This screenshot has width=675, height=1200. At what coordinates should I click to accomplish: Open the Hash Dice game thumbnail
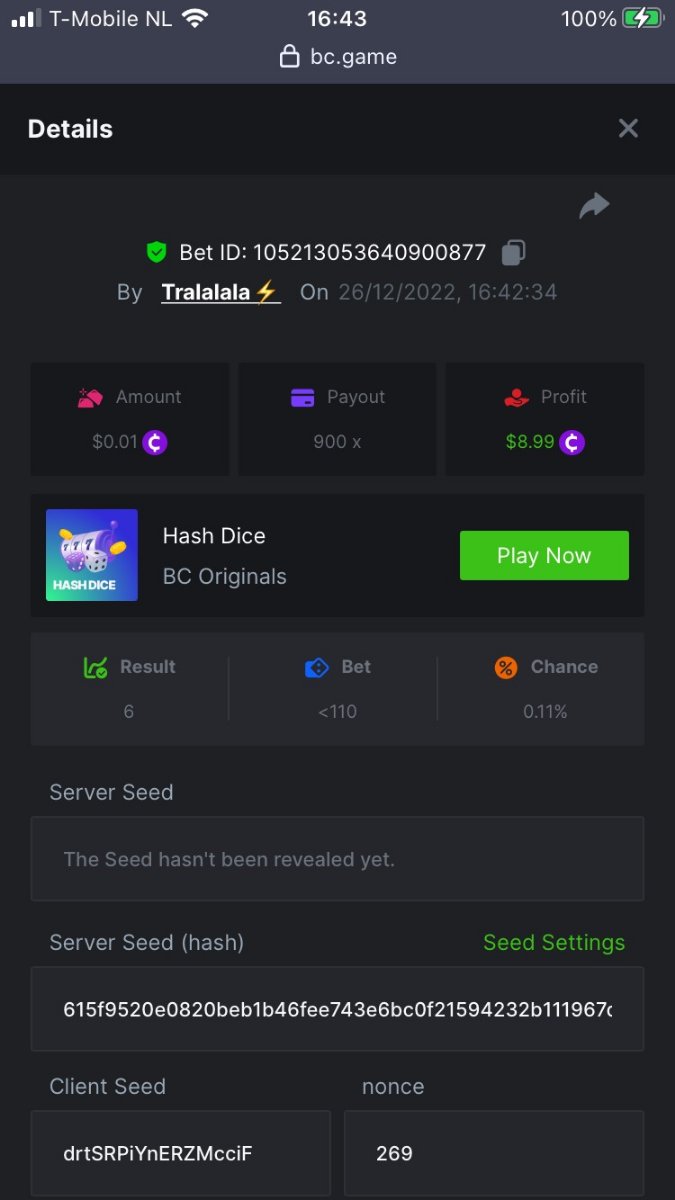pos(92,555)
